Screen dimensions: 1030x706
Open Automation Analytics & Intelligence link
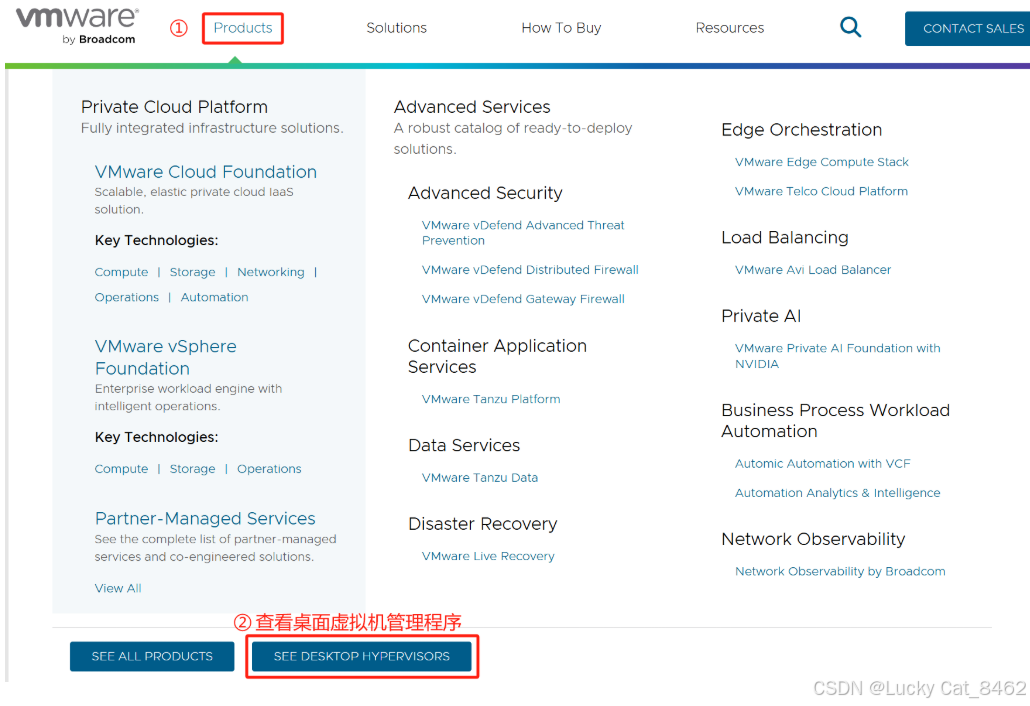click(x=838, y=493)
